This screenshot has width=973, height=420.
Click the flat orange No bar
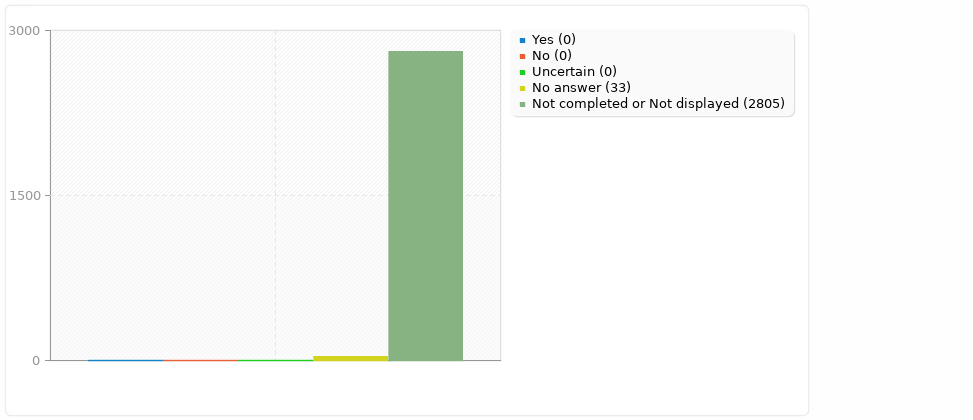[200, 360]
